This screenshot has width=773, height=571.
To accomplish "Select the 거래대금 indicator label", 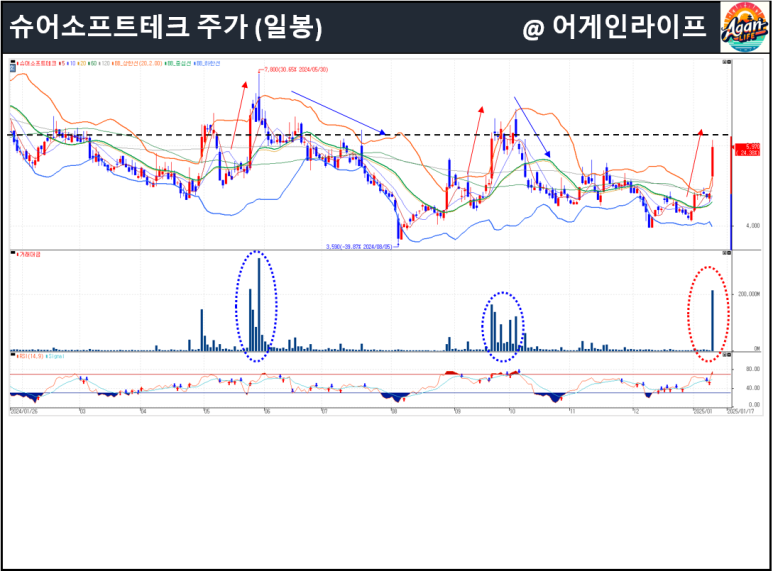I will [x=29, y=254].
